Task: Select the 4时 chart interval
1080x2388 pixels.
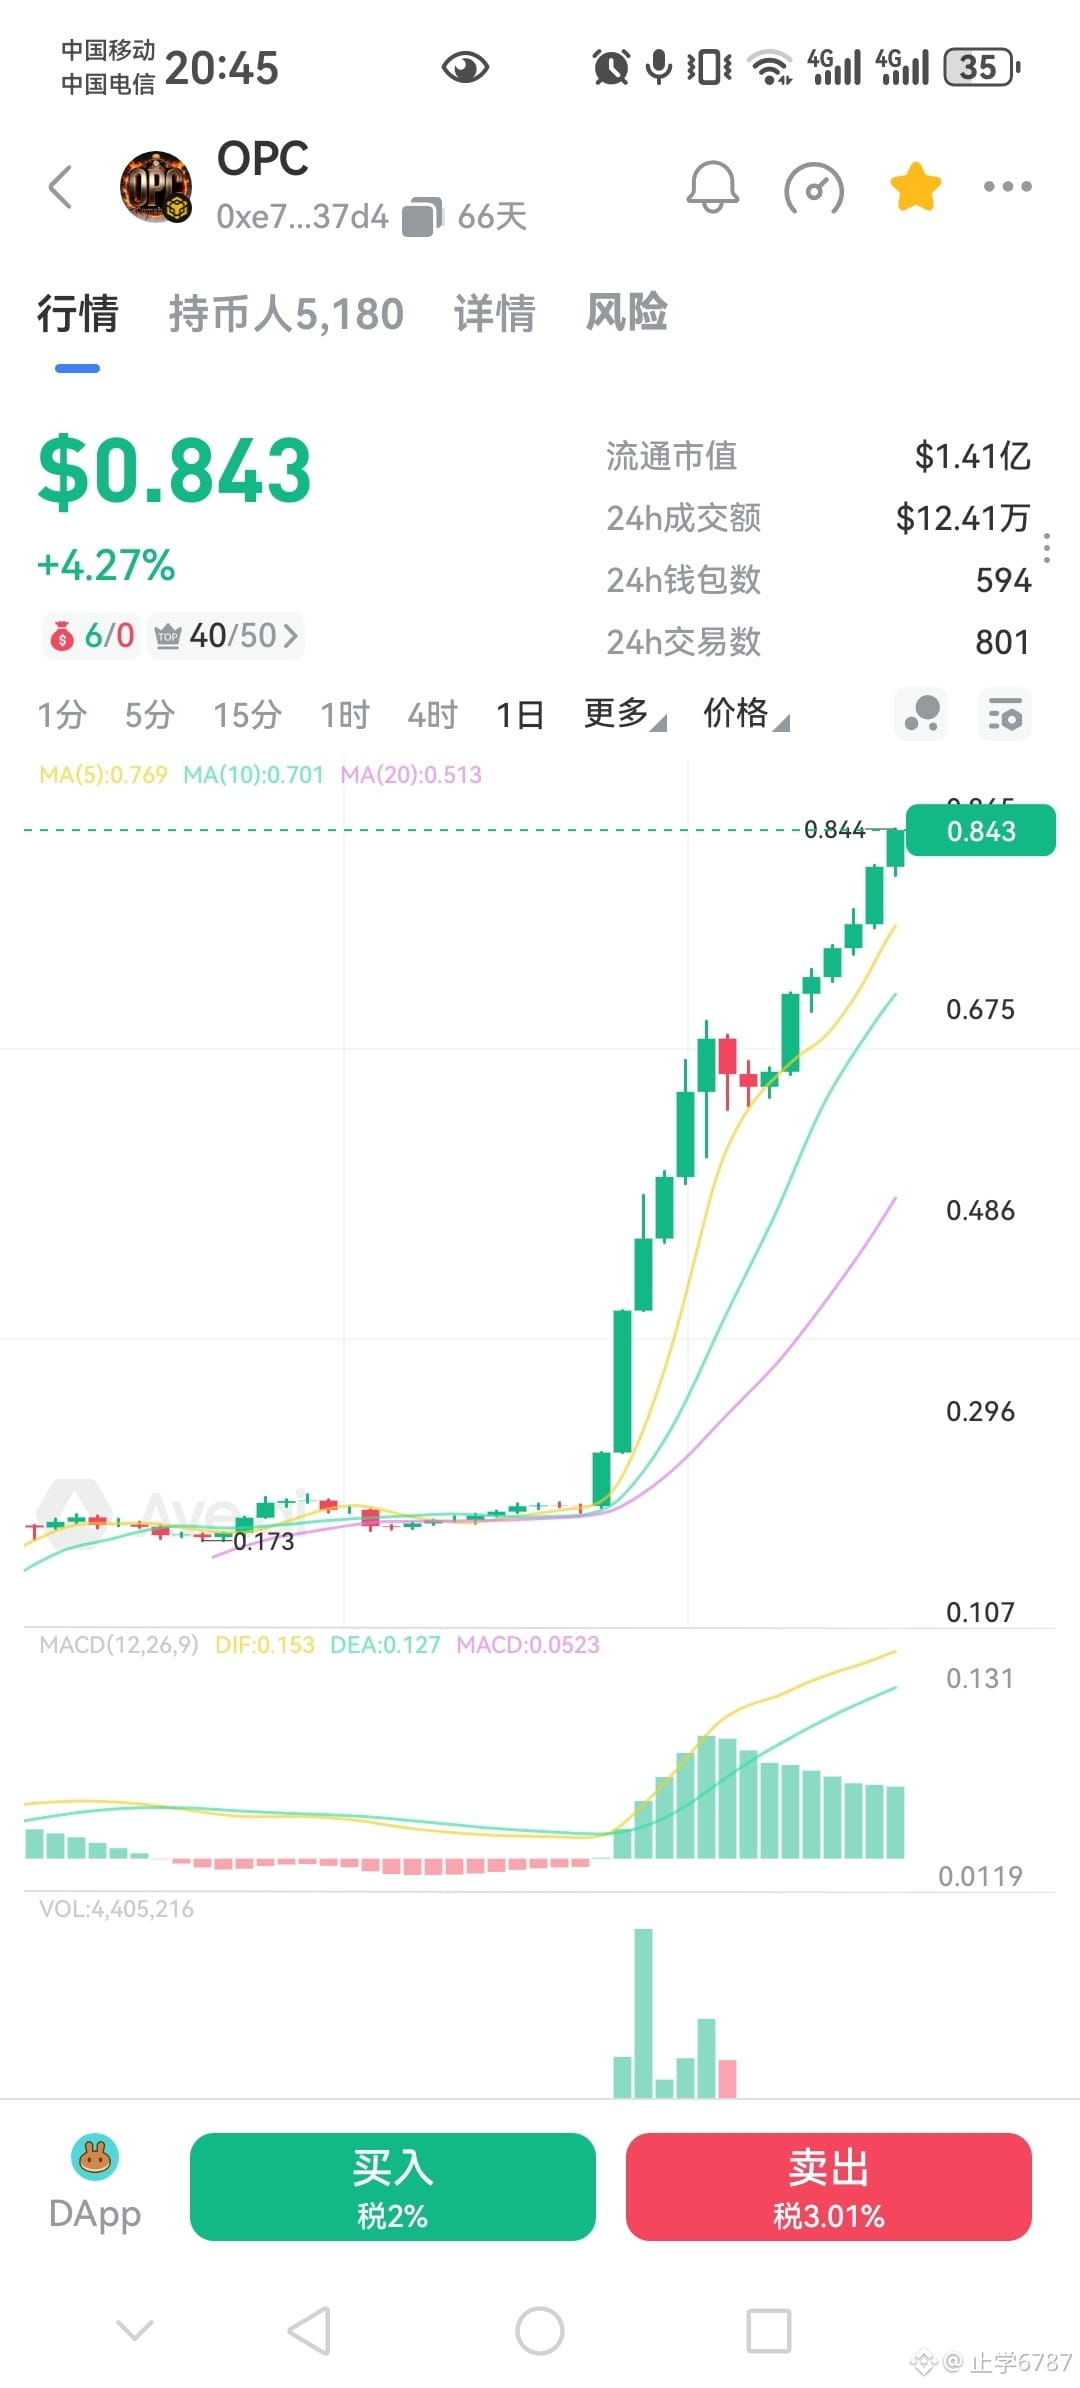Action: (432, 715)
